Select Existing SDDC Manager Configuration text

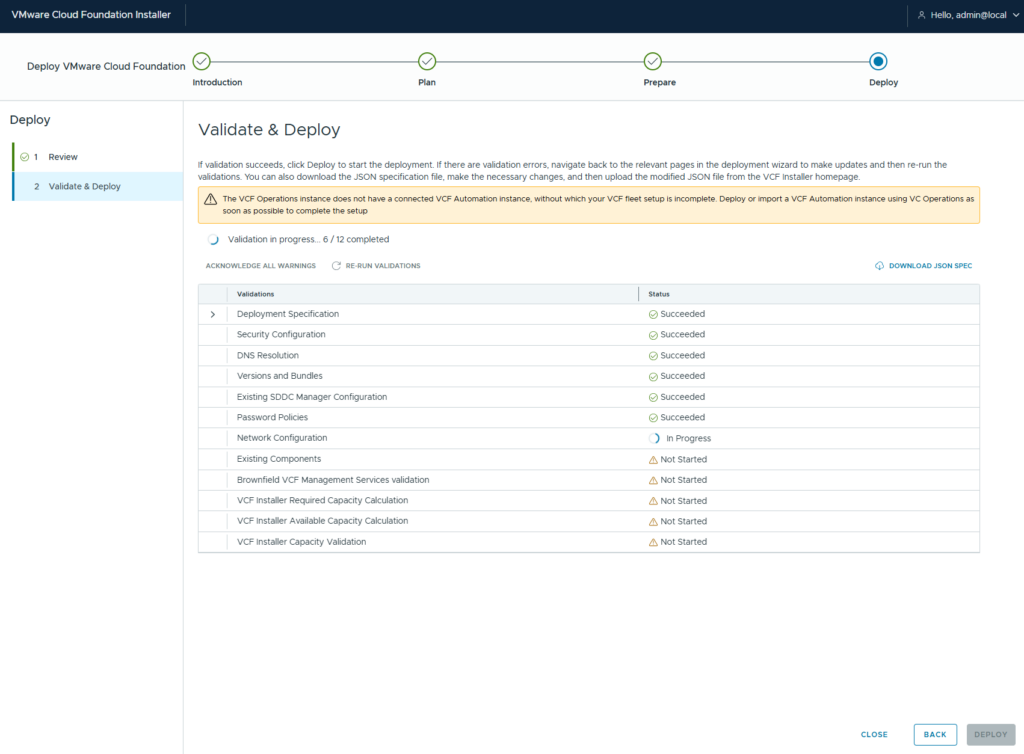(312, 397)
